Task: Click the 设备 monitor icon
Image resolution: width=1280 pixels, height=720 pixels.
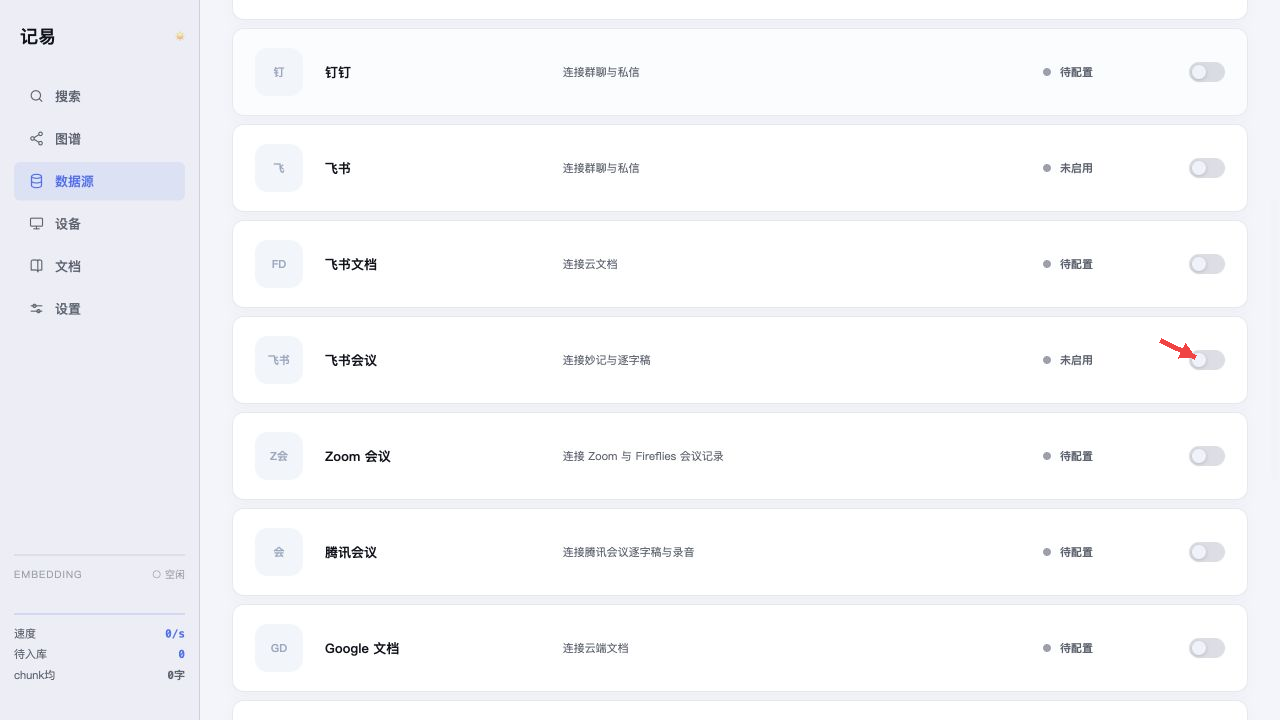Action: click(x=36, y=224)
